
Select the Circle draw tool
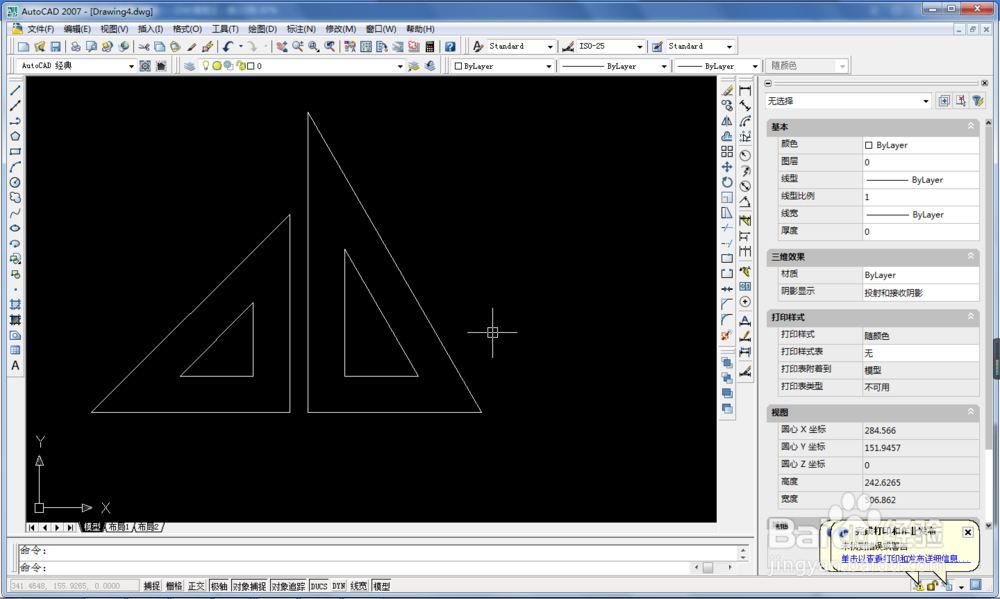[15, 182]
